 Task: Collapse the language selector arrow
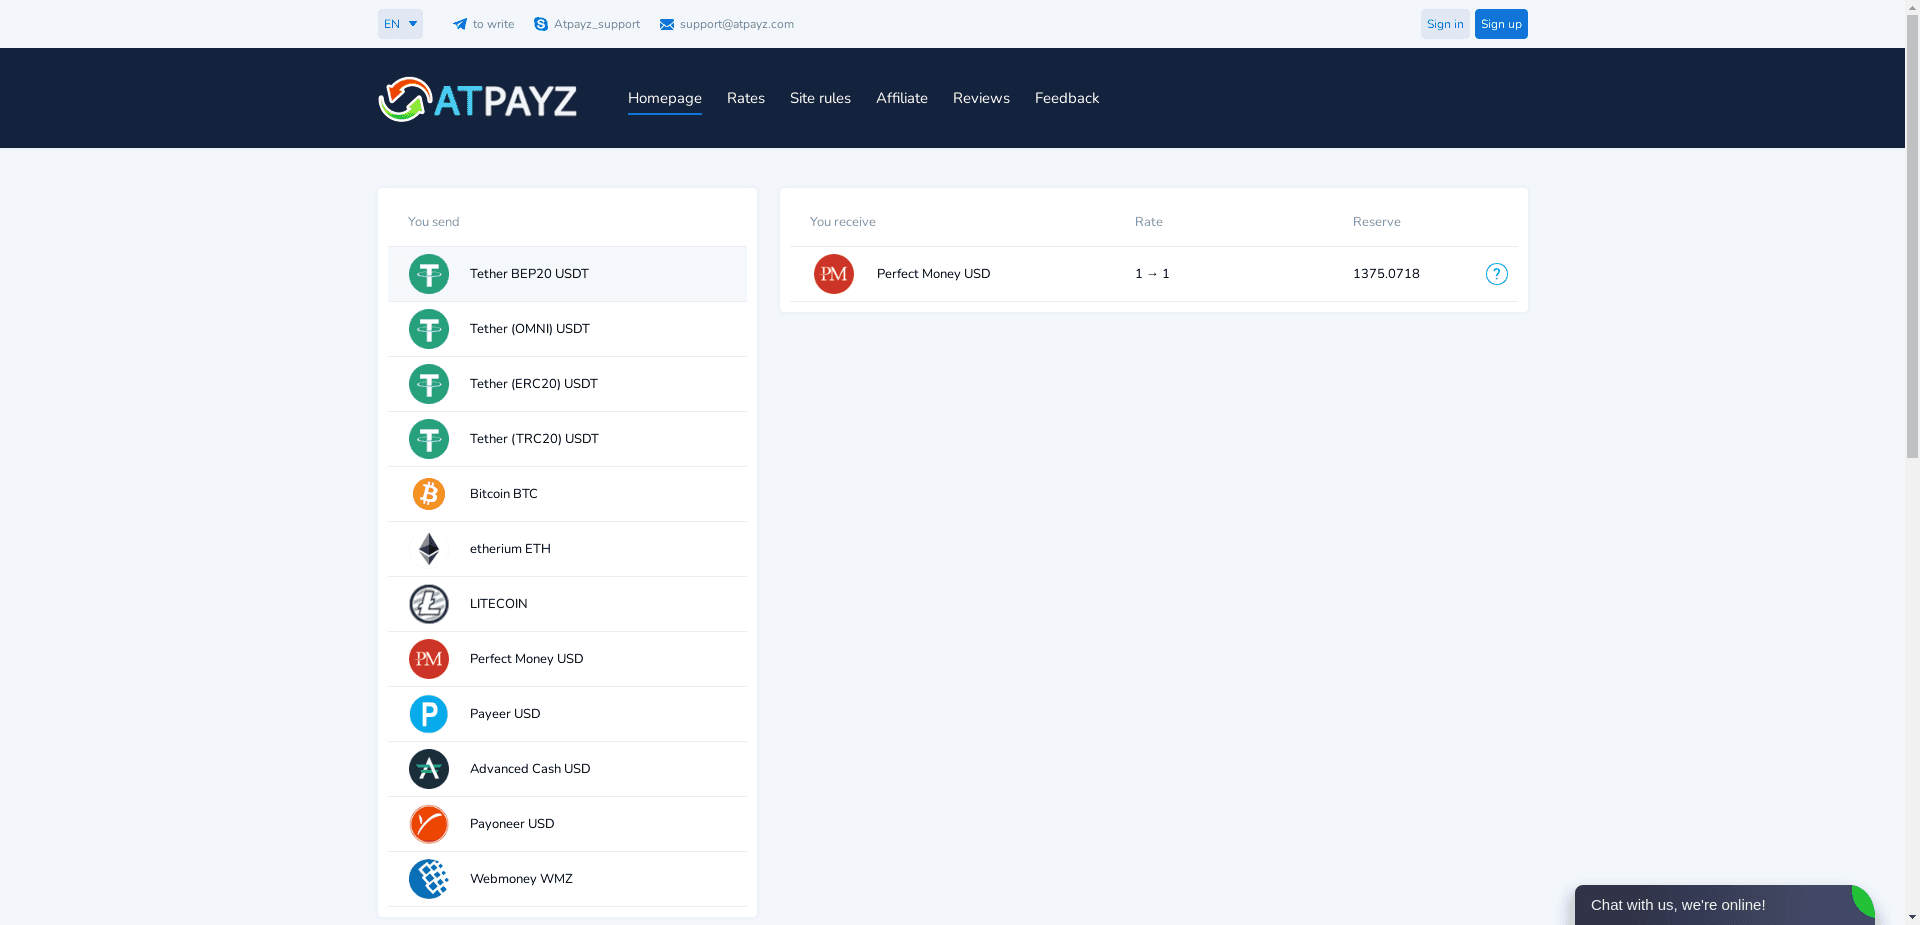click(413, 23)
